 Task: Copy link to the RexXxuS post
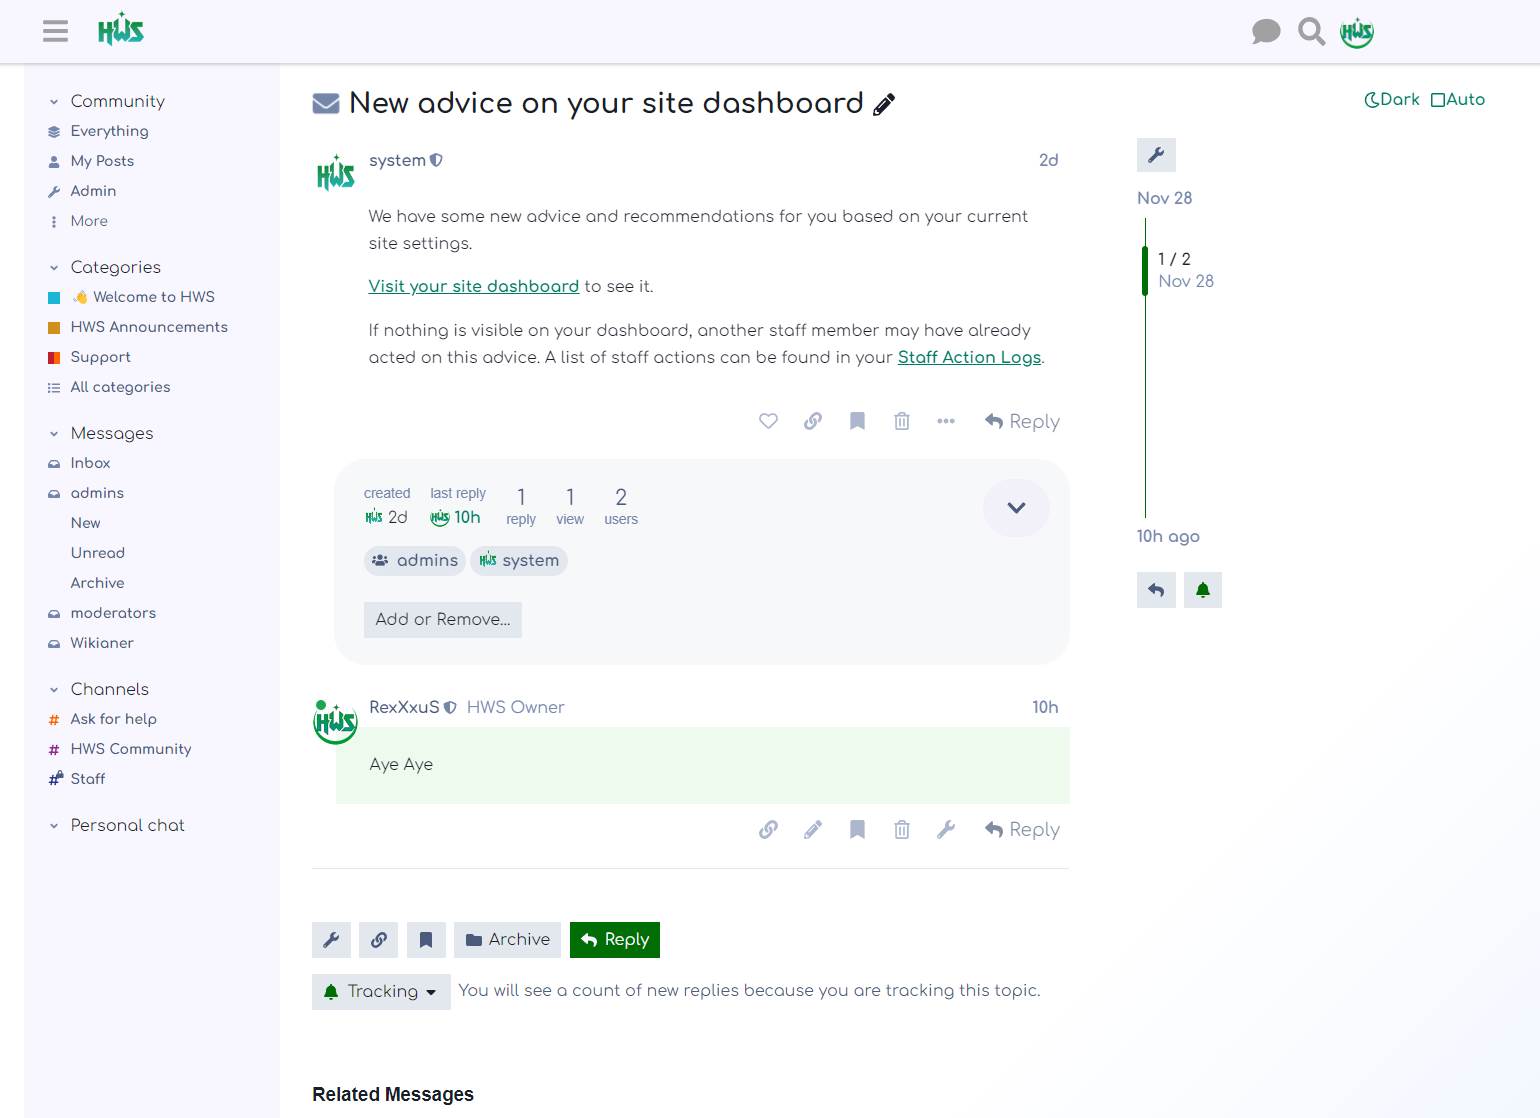coord(768,829)
